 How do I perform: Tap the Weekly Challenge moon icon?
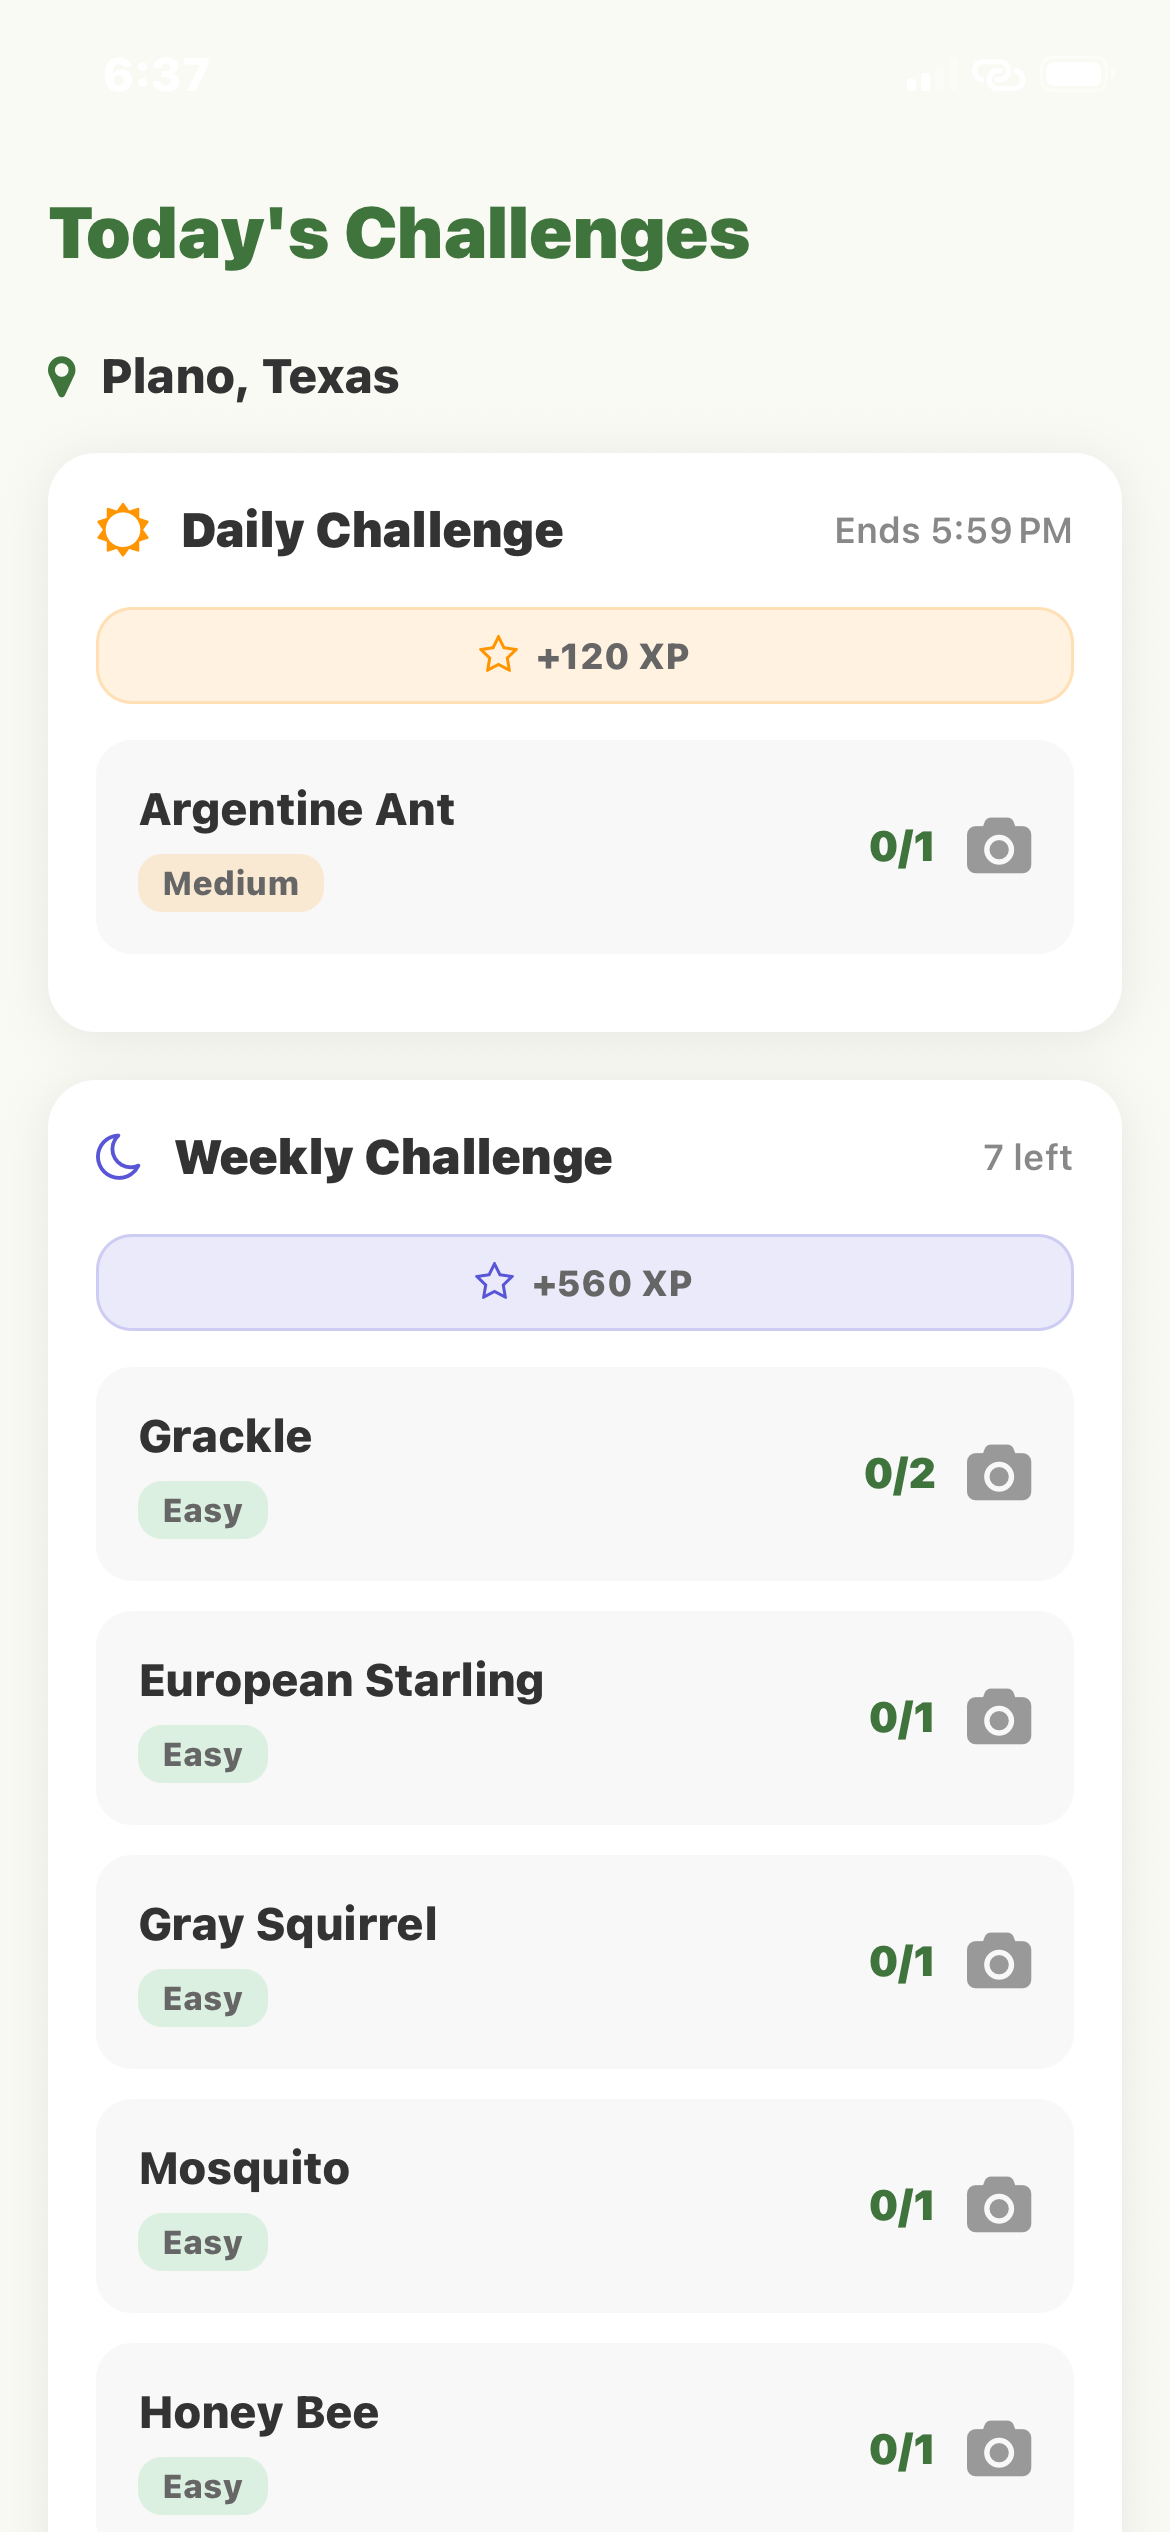[x=119, y=1157]
